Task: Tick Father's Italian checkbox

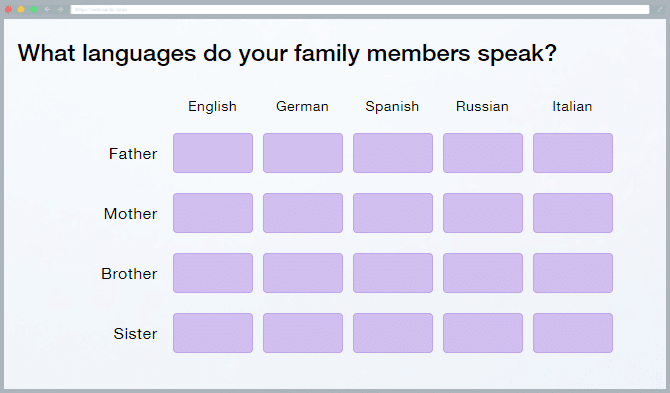Action: pos(573,153)
